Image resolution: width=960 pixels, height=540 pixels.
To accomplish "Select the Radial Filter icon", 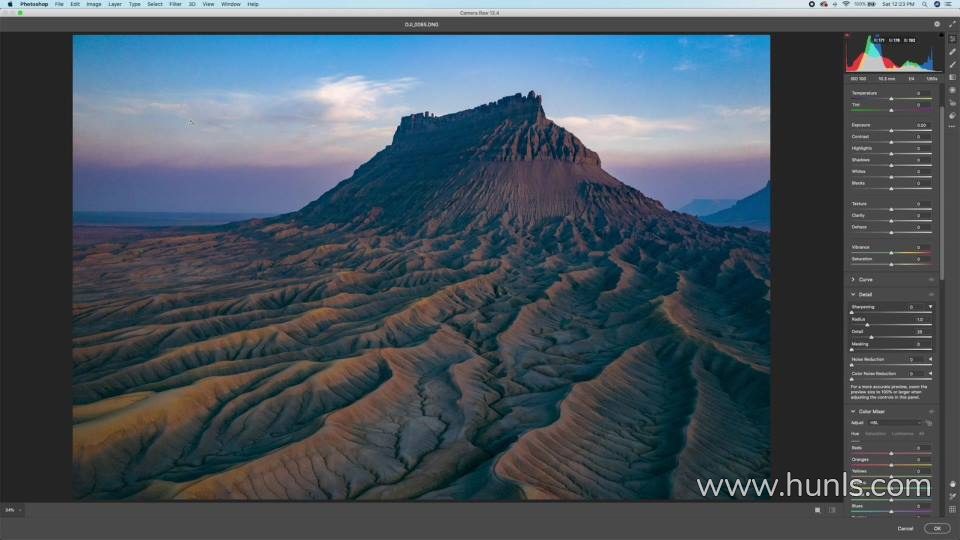I will click(952, 90).
